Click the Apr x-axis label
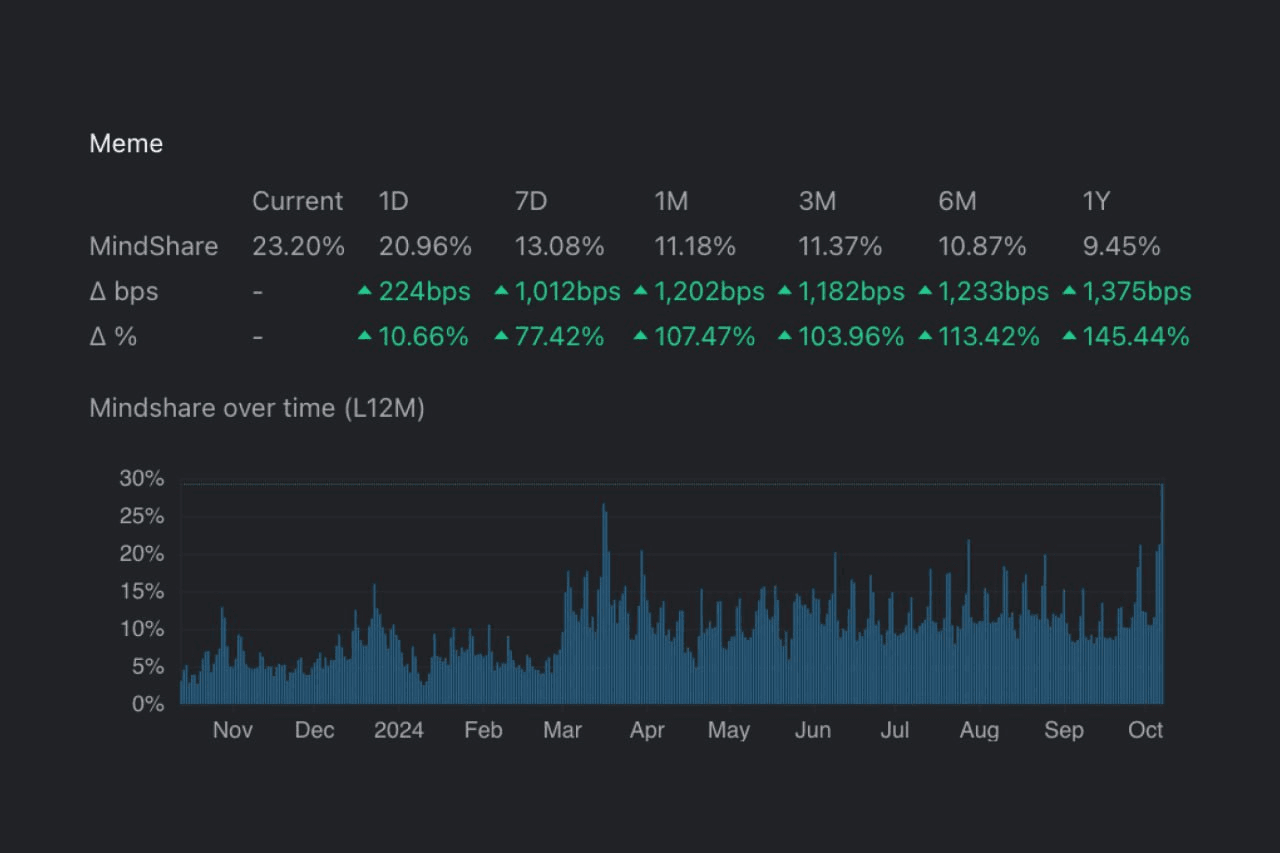 647,730
